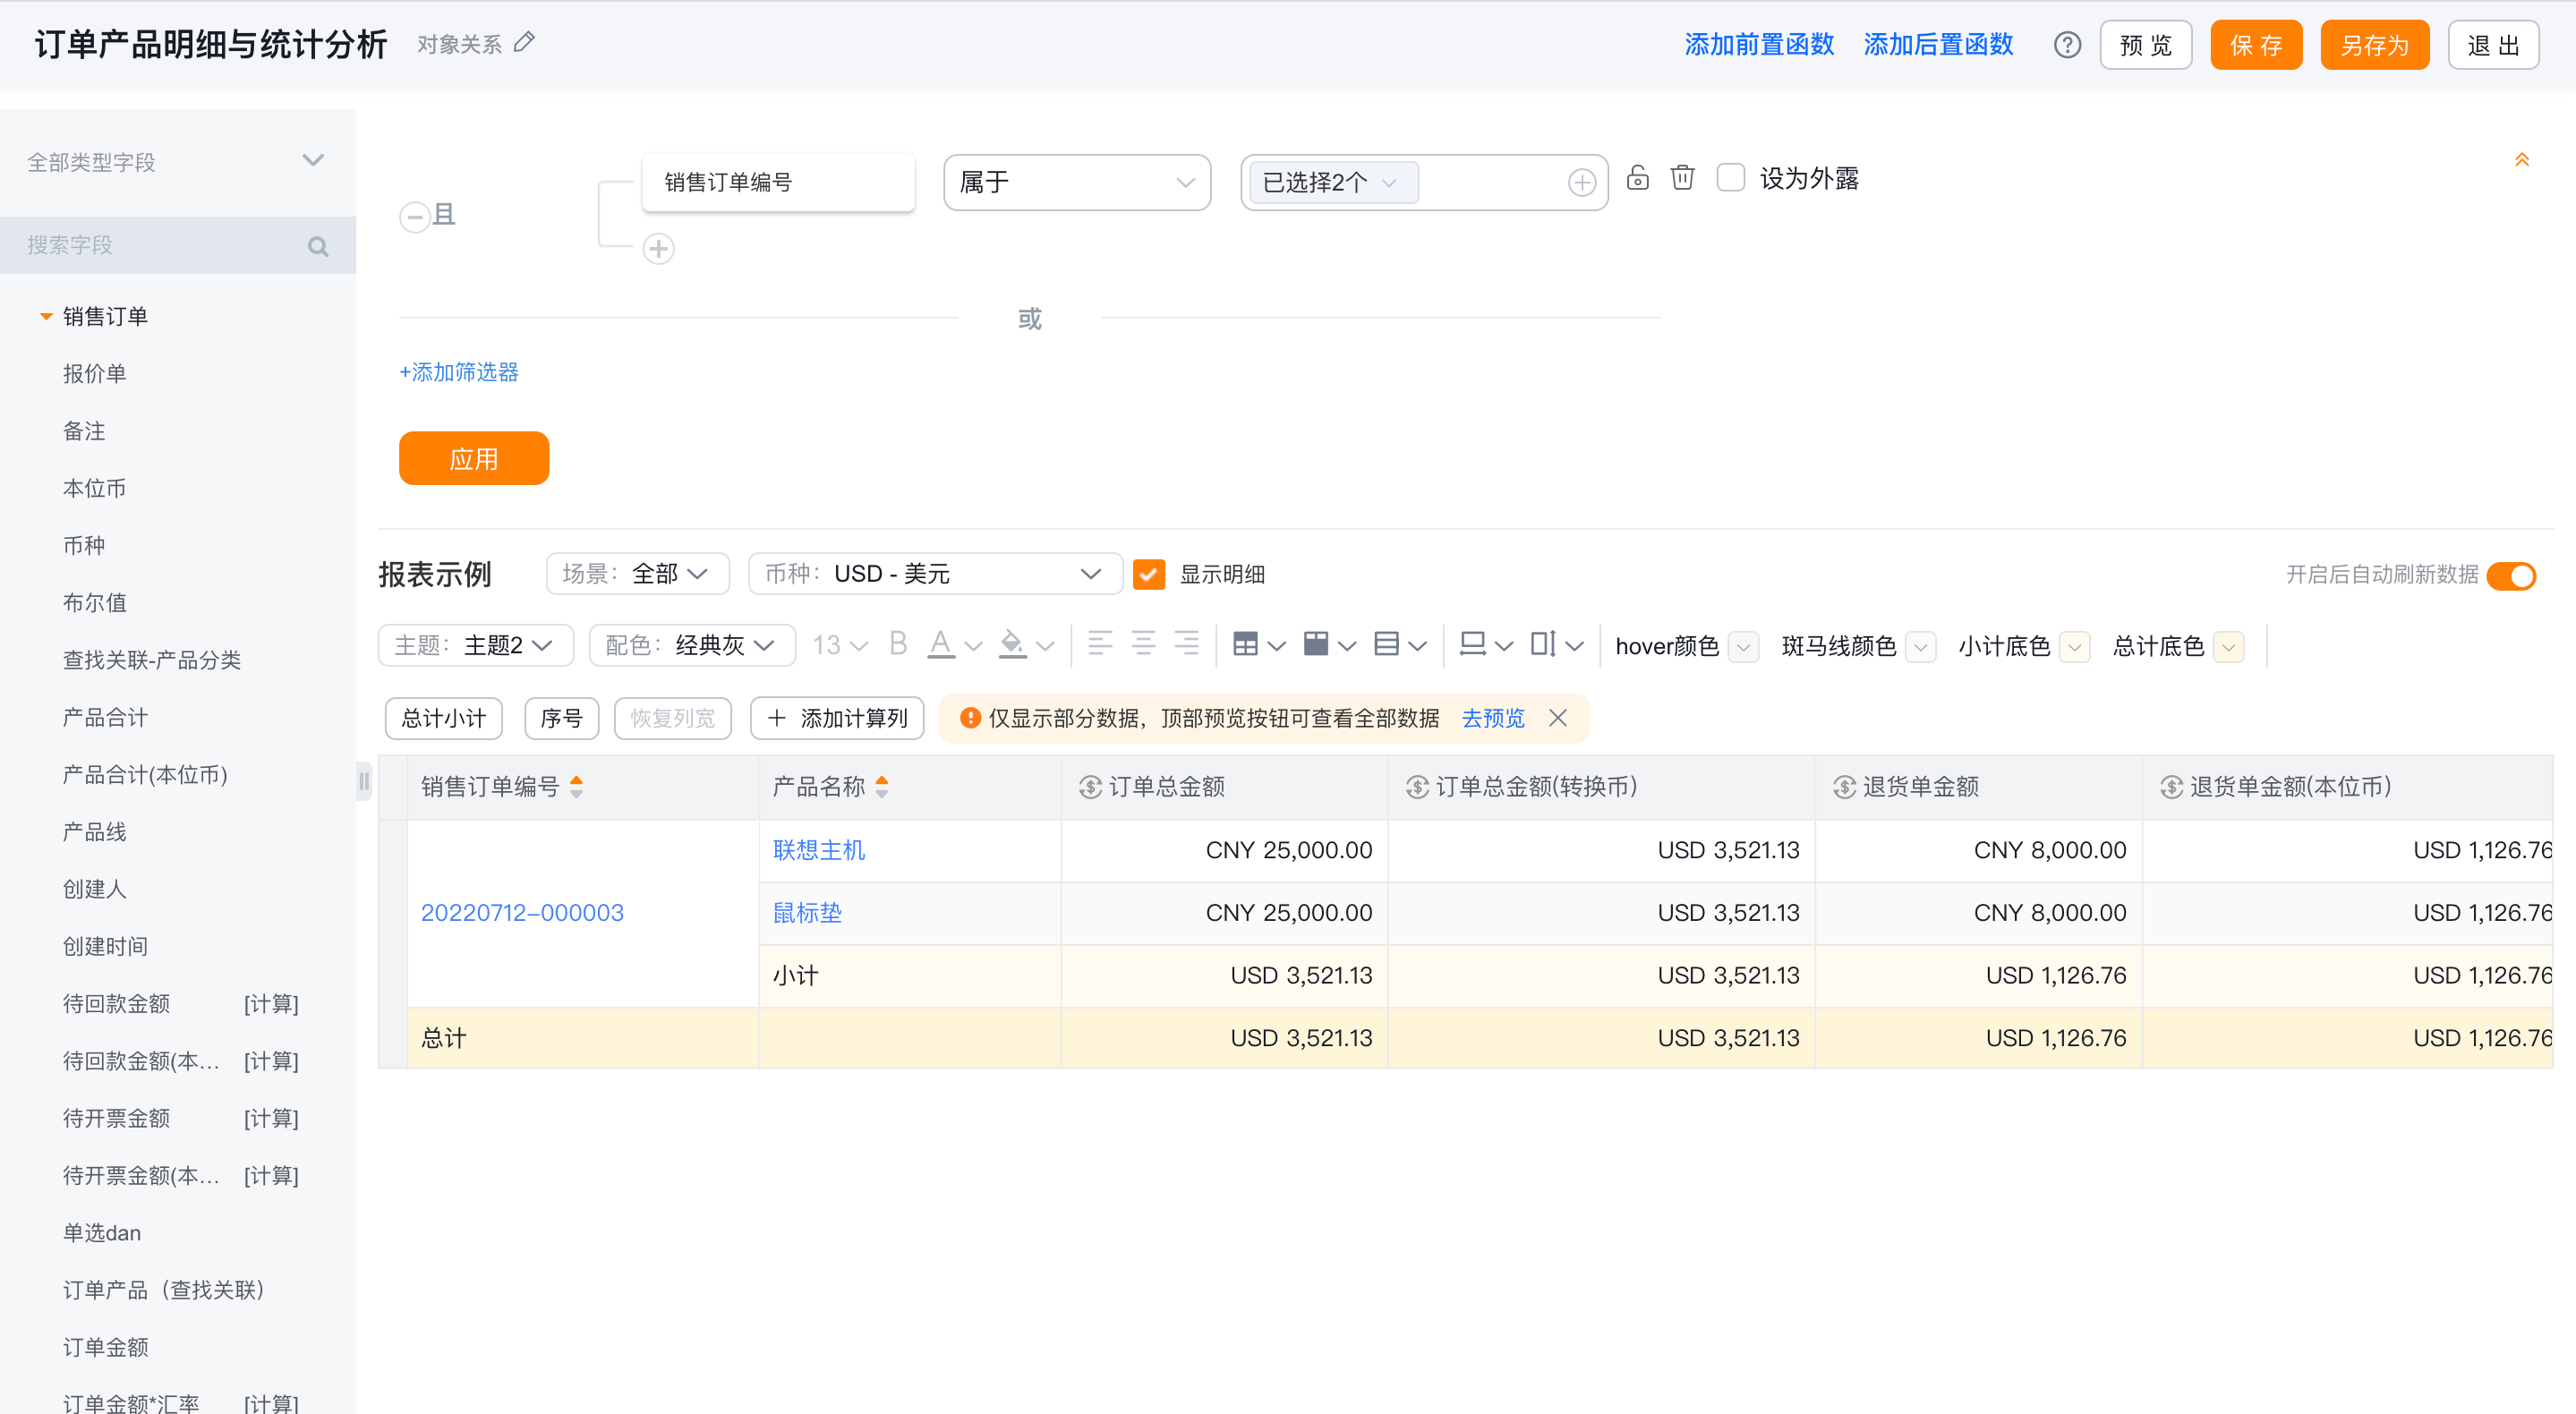Click the lock icon on filter row
This screenshot has height=1414, width=2576.
click(1637, 178)
